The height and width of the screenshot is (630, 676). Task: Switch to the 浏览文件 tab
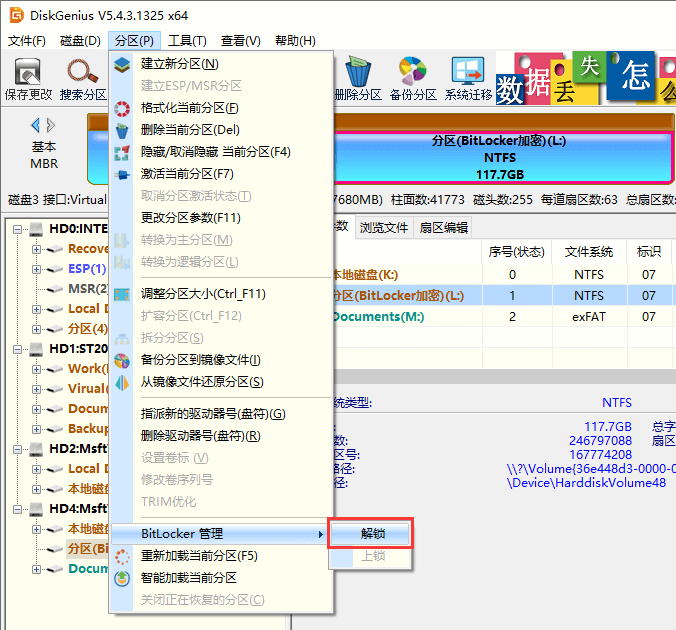(x=384, y=227)
